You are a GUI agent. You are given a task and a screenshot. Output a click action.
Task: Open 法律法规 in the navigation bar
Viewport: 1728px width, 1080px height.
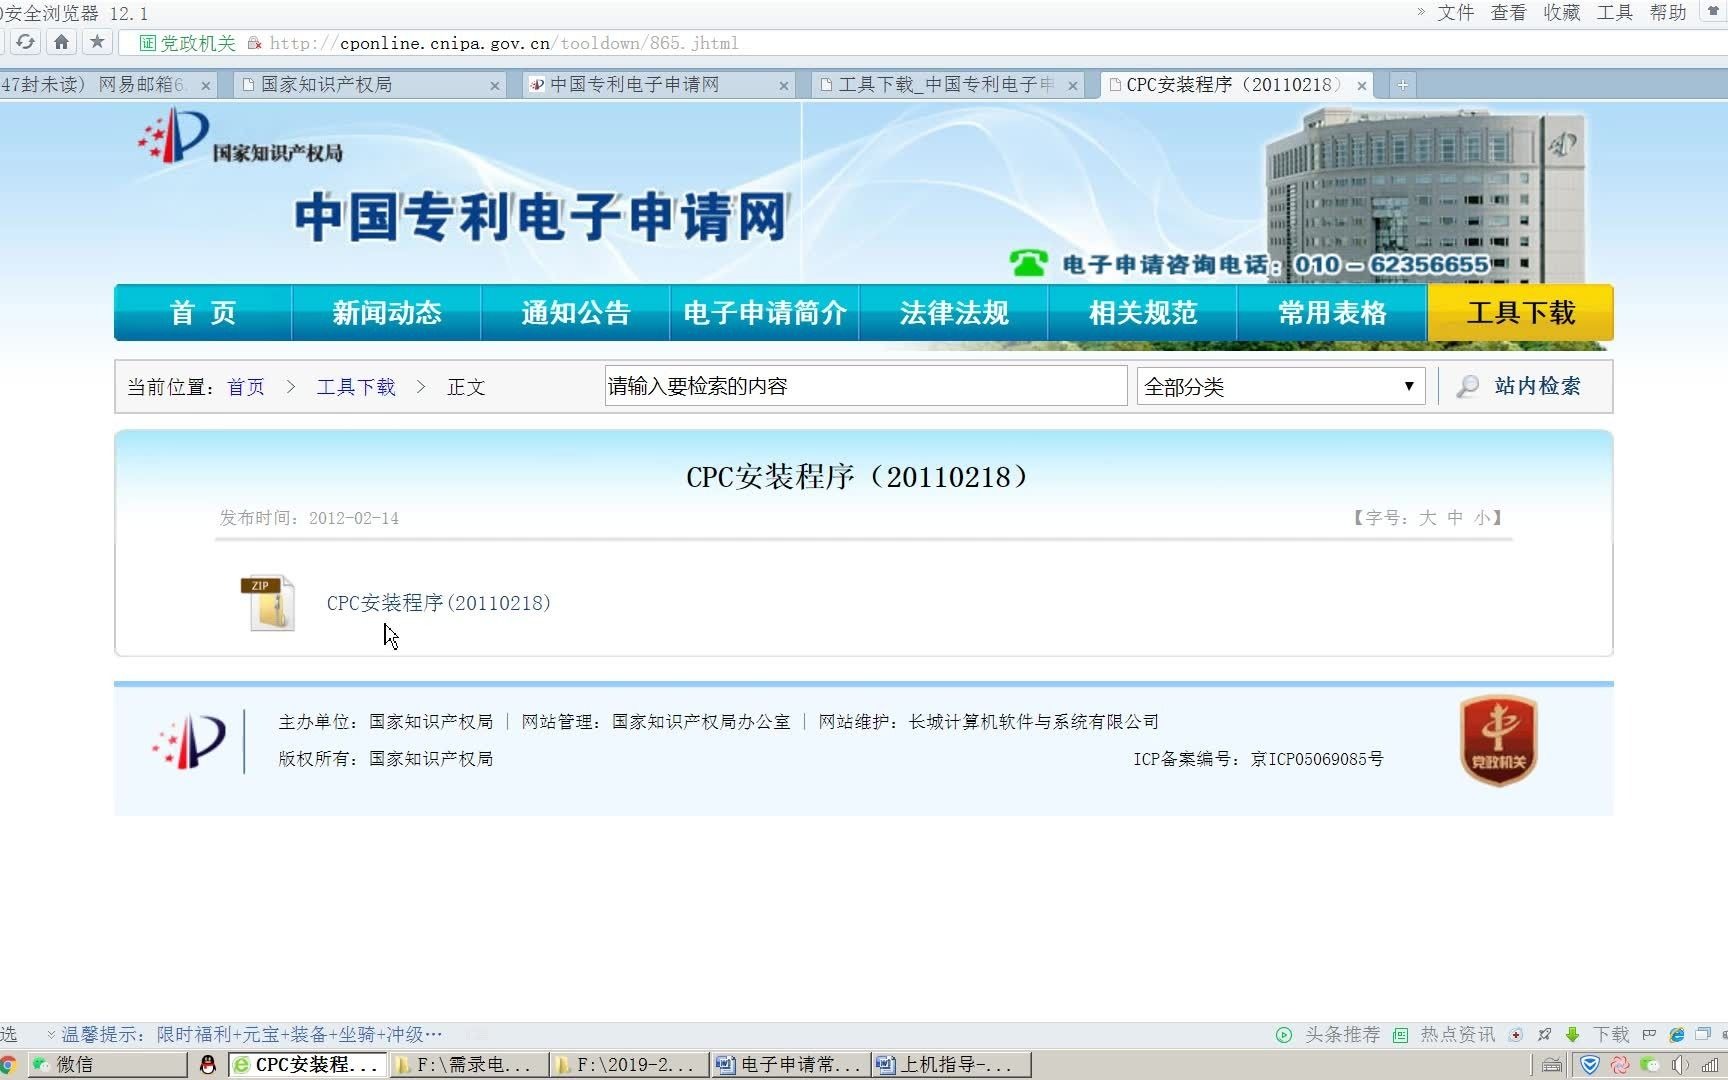[x=953, y=313]
